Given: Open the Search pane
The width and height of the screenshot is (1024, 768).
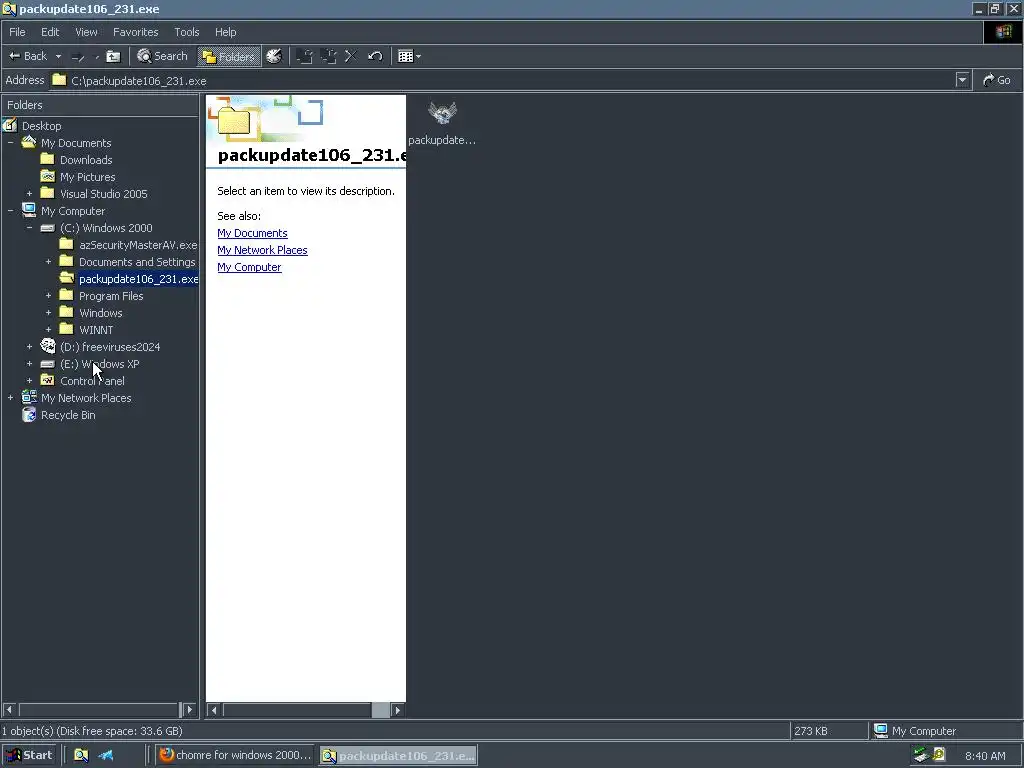Looking at the screenshot, I should tap(163, 56).
